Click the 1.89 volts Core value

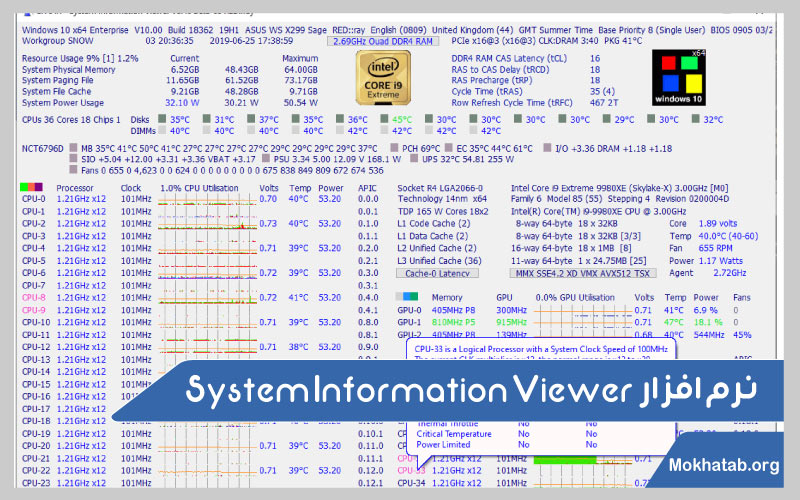(x=718, y=223)
